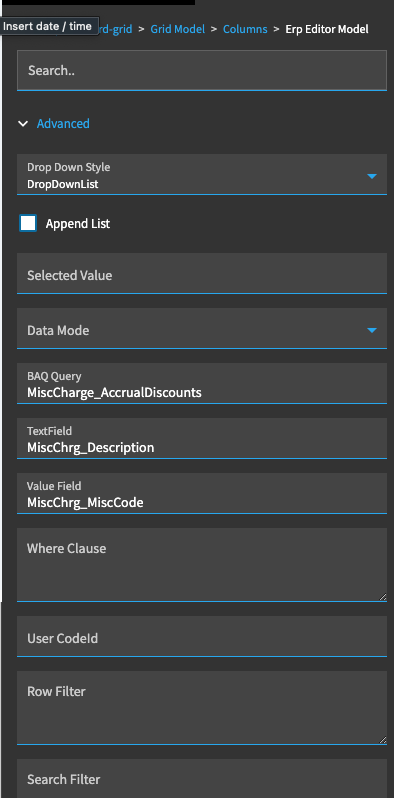
Task: Click the Where Clause resize handle
Action: (x=382, y=596)
